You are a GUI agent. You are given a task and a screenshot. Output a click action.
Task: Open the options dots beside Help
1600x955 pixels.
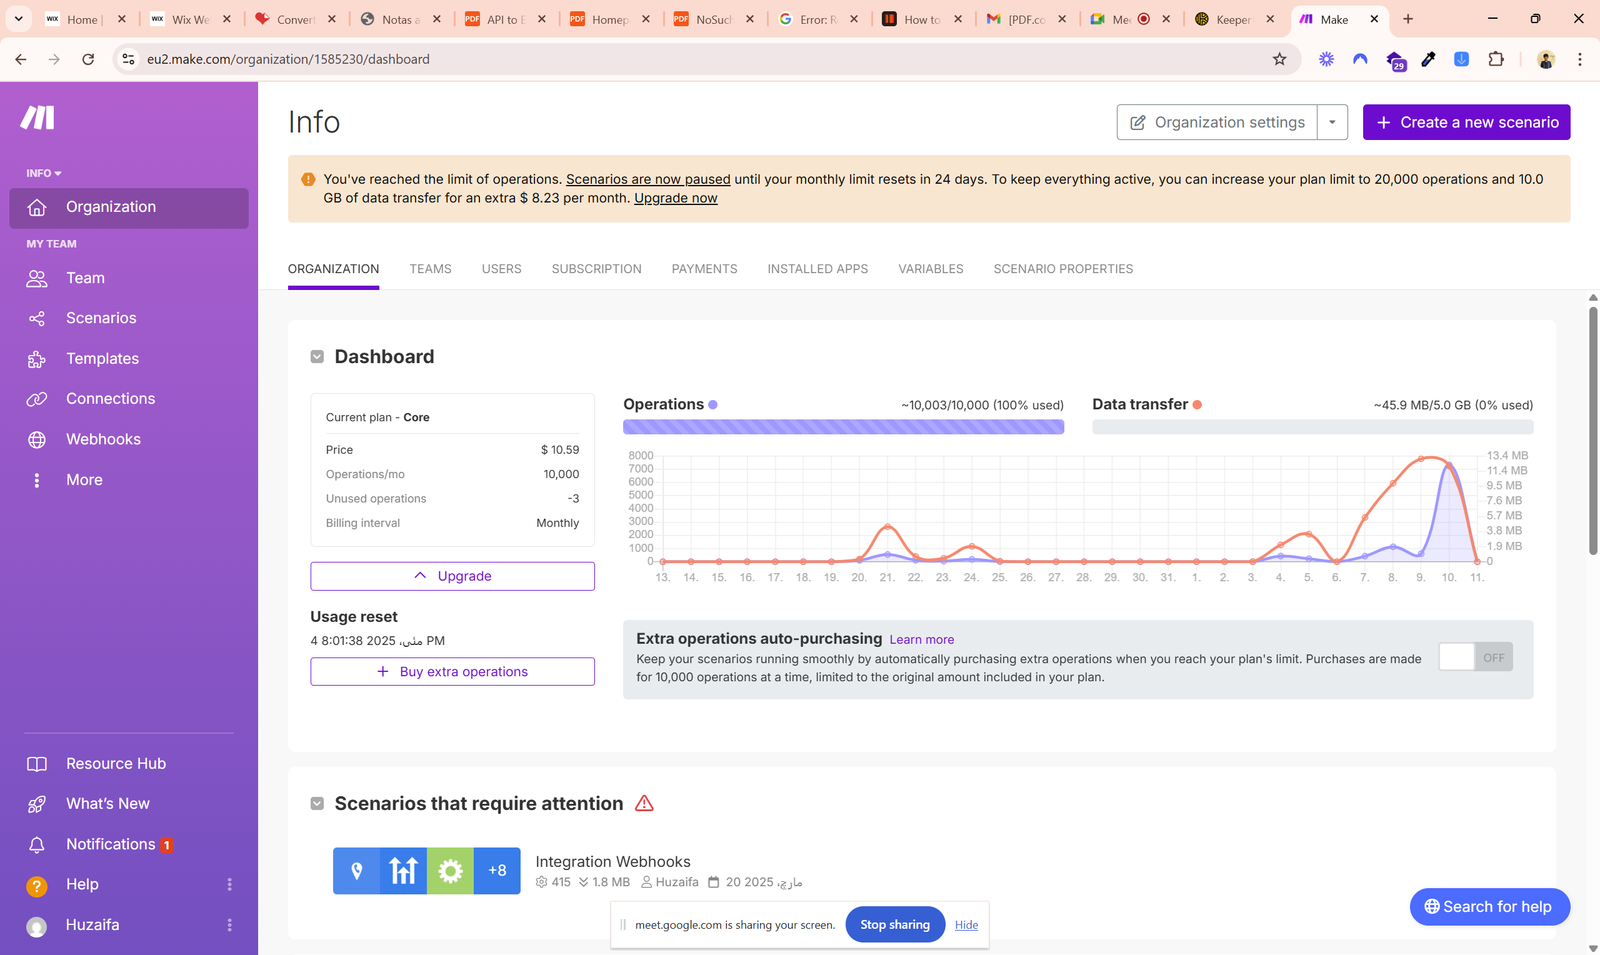(x=230, y=884)
